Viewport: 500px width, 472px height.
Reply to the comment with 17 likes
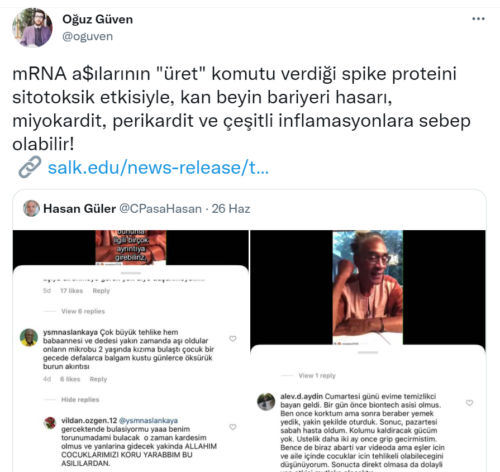pyautogui.click(x=101, y=291)
